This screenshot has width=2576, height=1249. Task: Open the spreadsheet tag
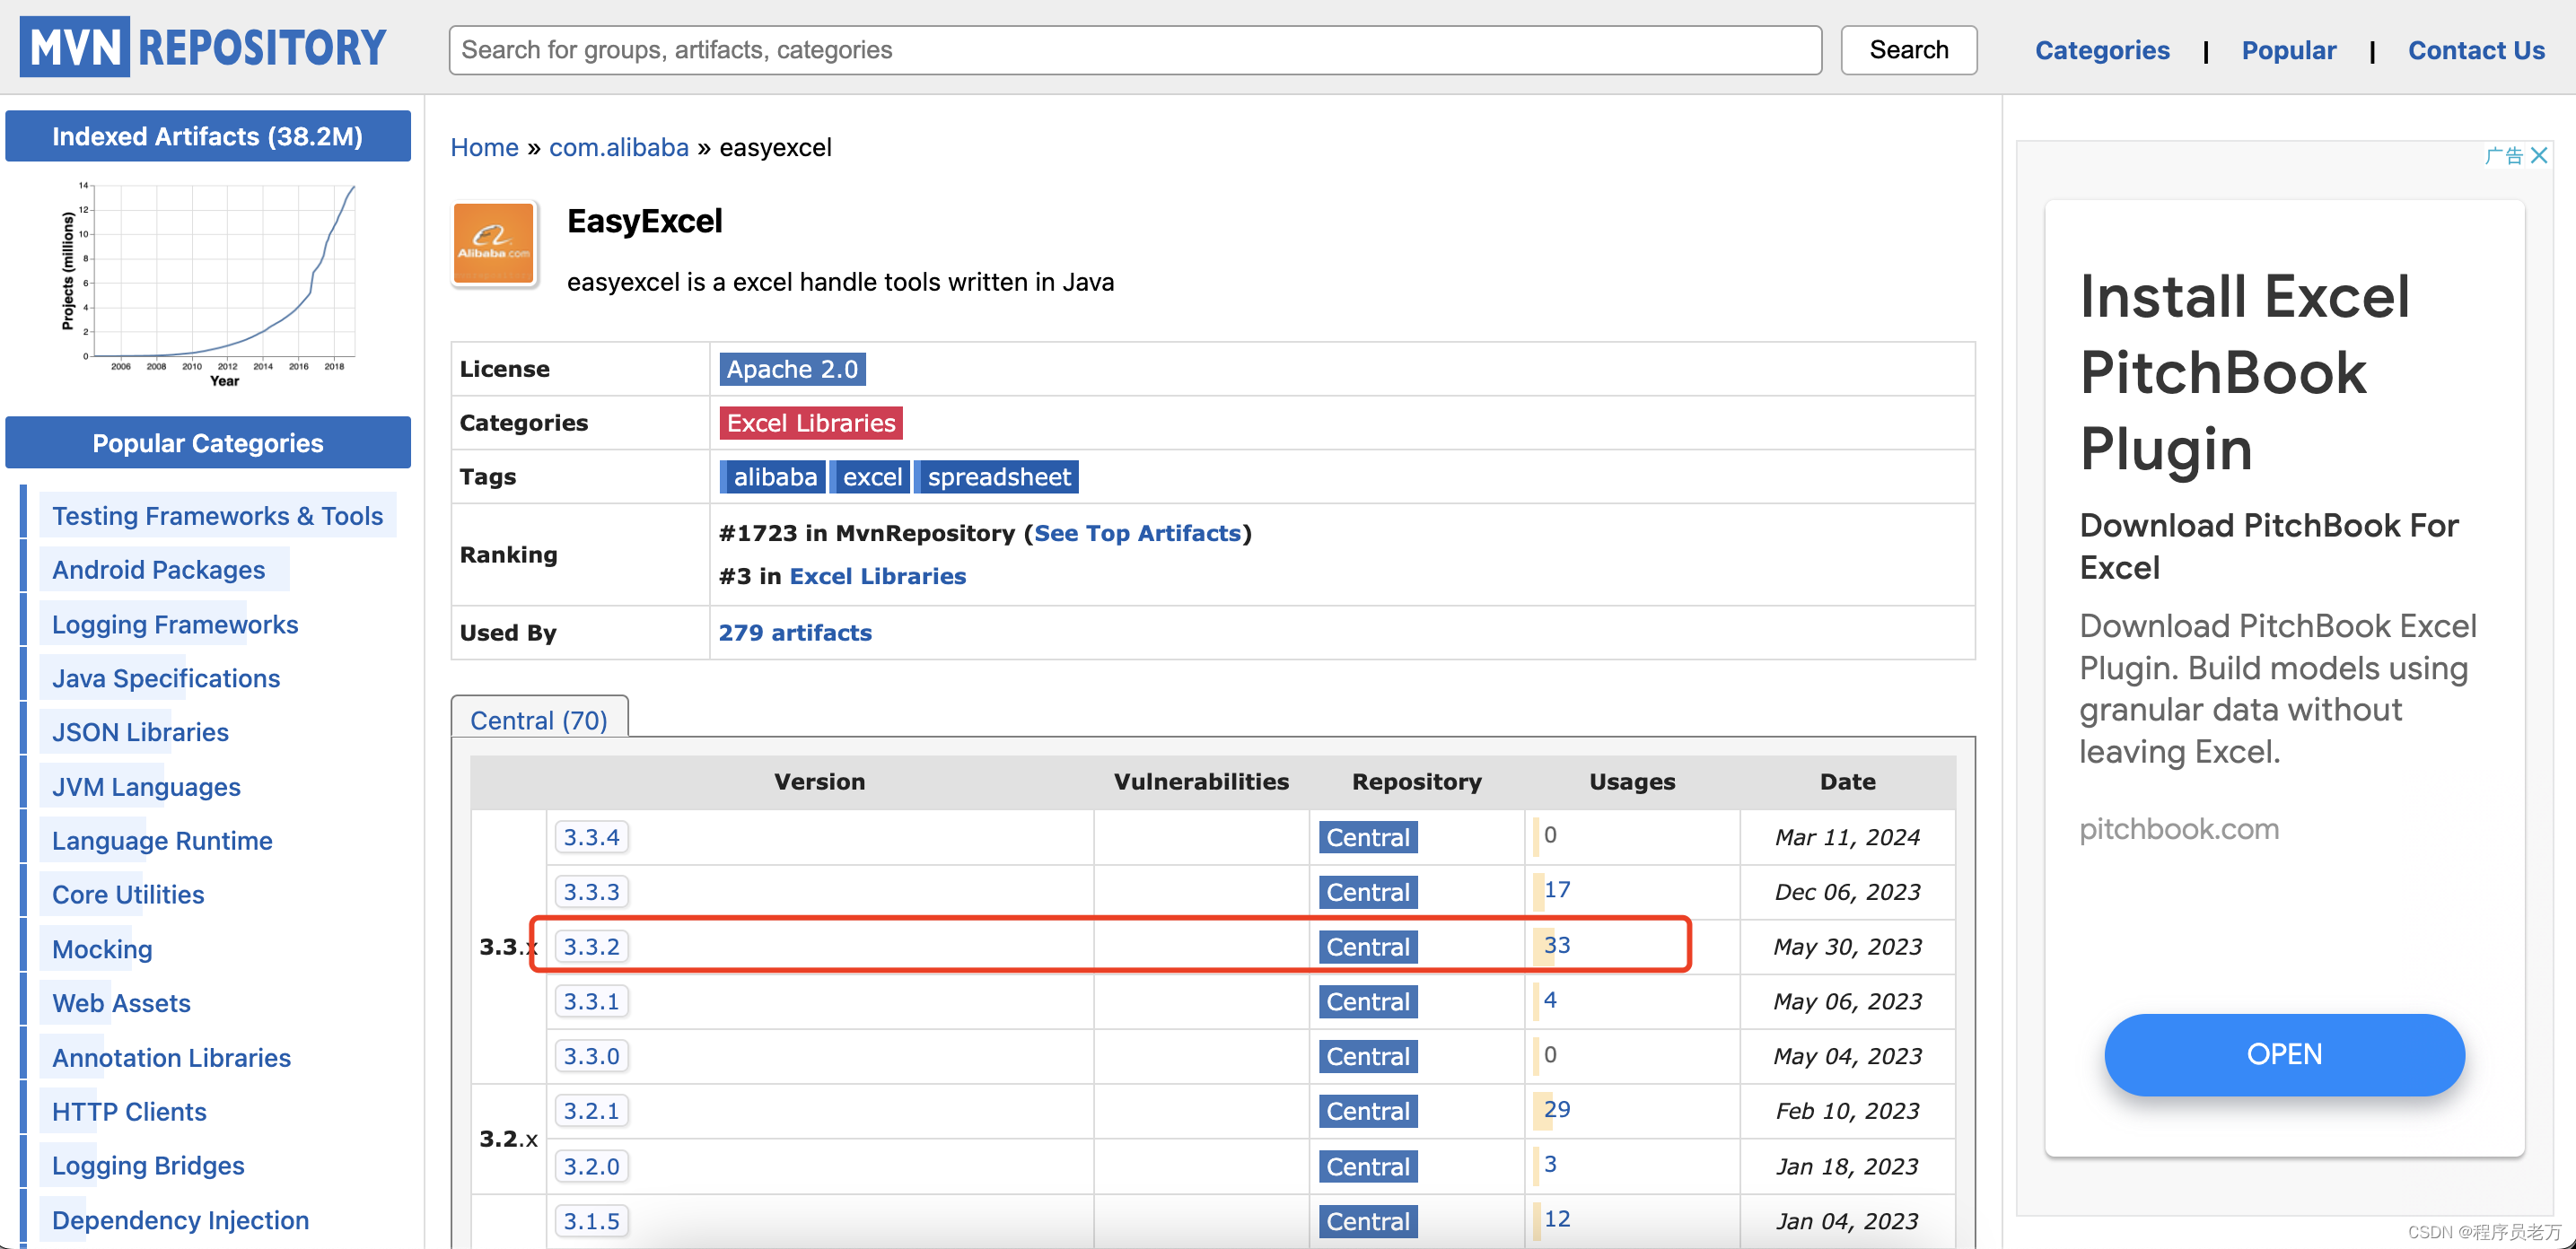pyautogui.click(x=997, y=476)
